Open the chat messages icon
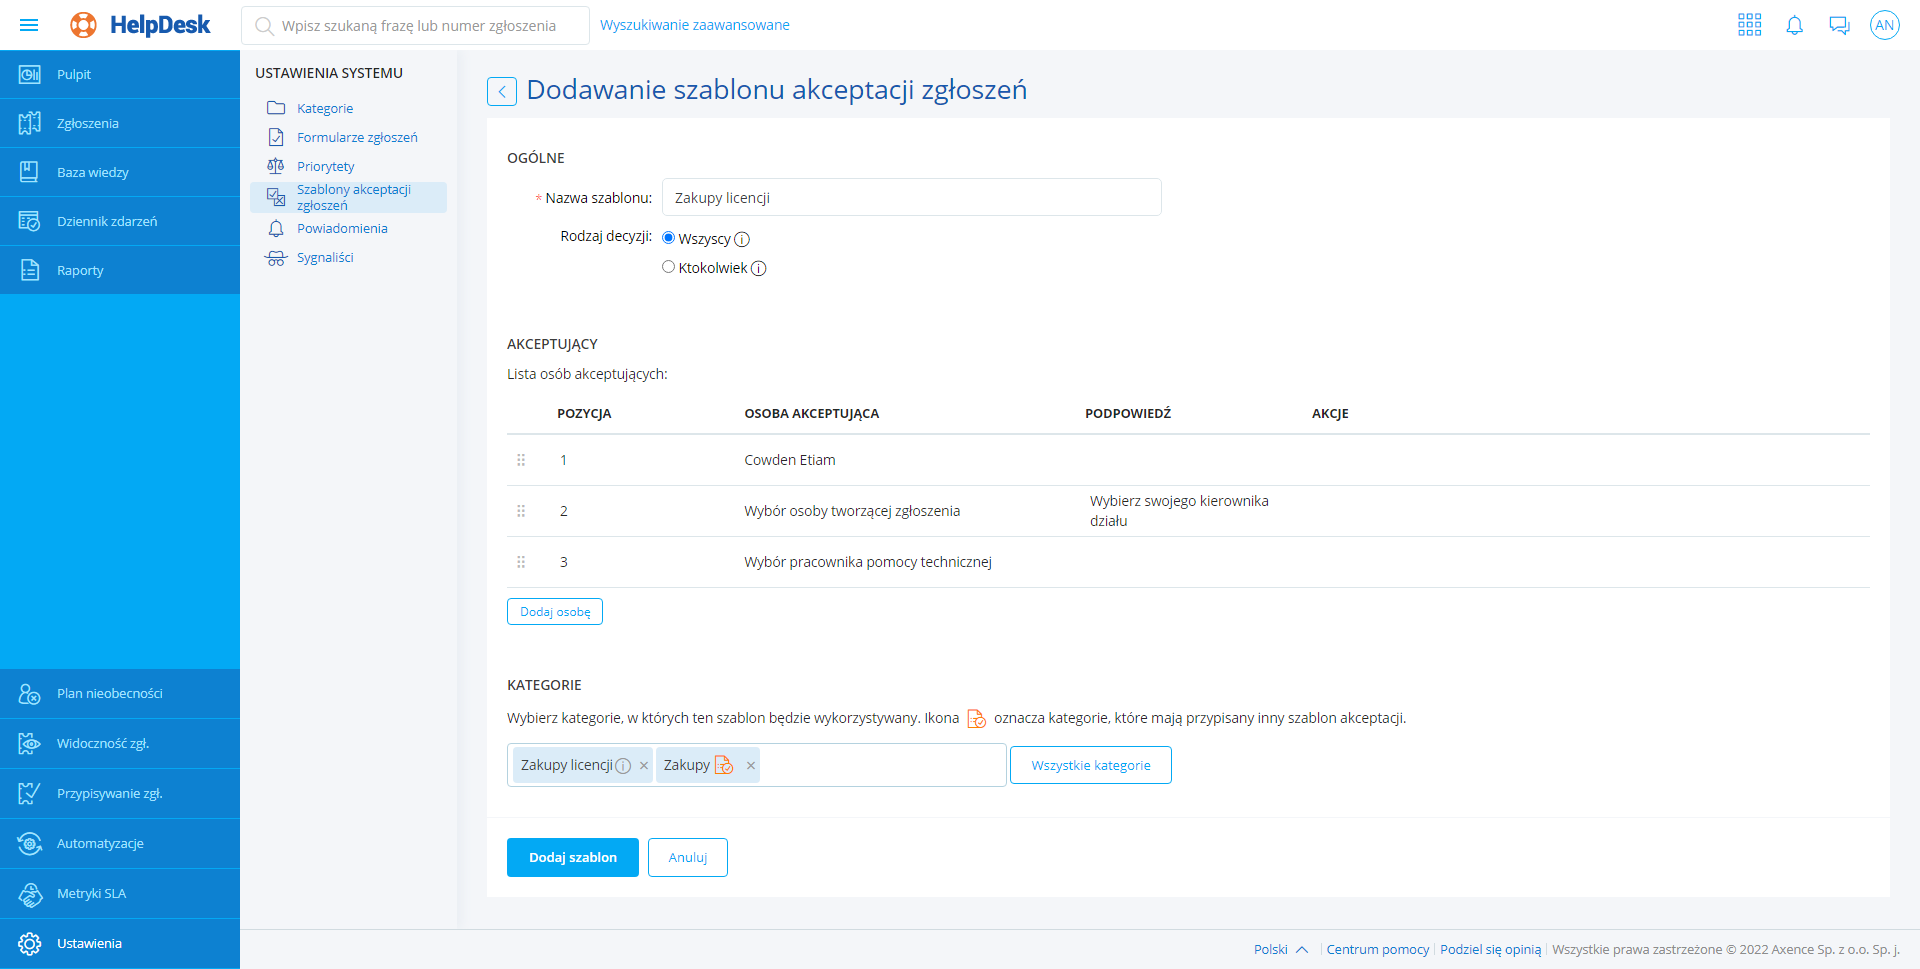 pyautogui.click(x=1839, y=25)
